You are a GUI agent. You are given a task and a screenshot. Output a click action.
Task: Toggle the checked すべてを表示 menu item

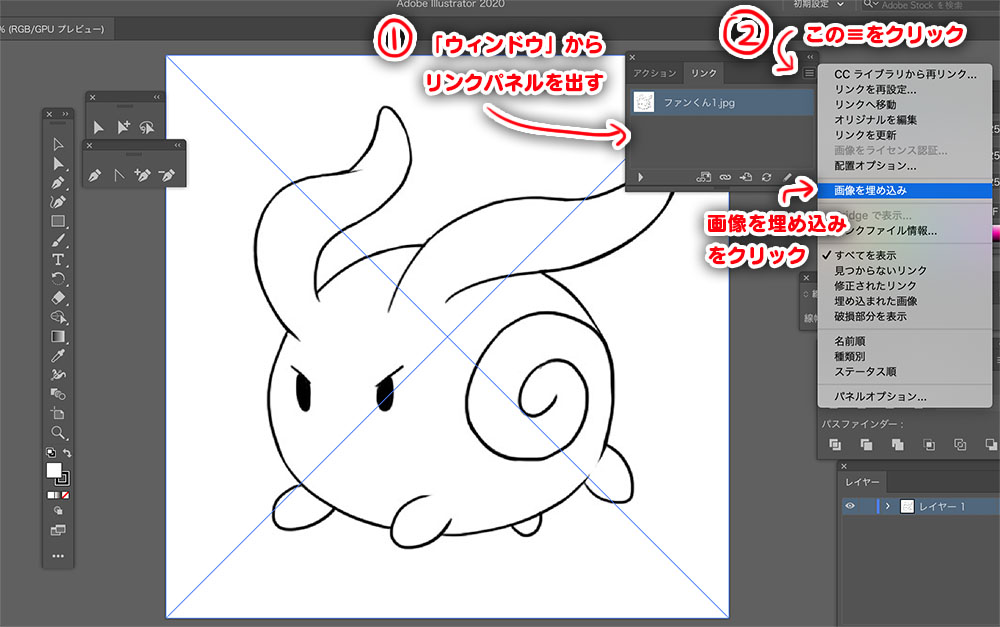[865, 255]
